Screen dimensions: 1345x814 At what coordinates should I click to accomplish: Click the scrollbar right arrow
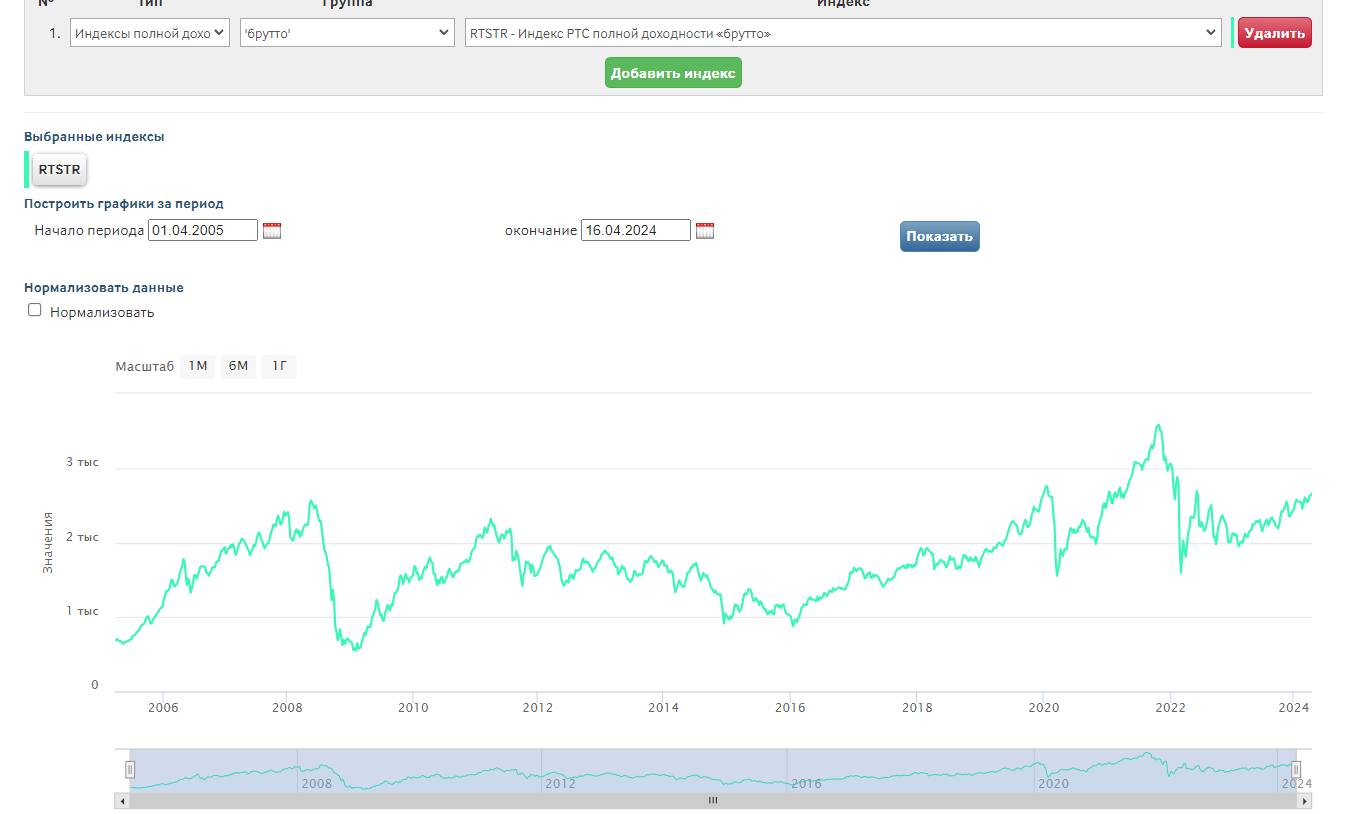(1304, 801)
